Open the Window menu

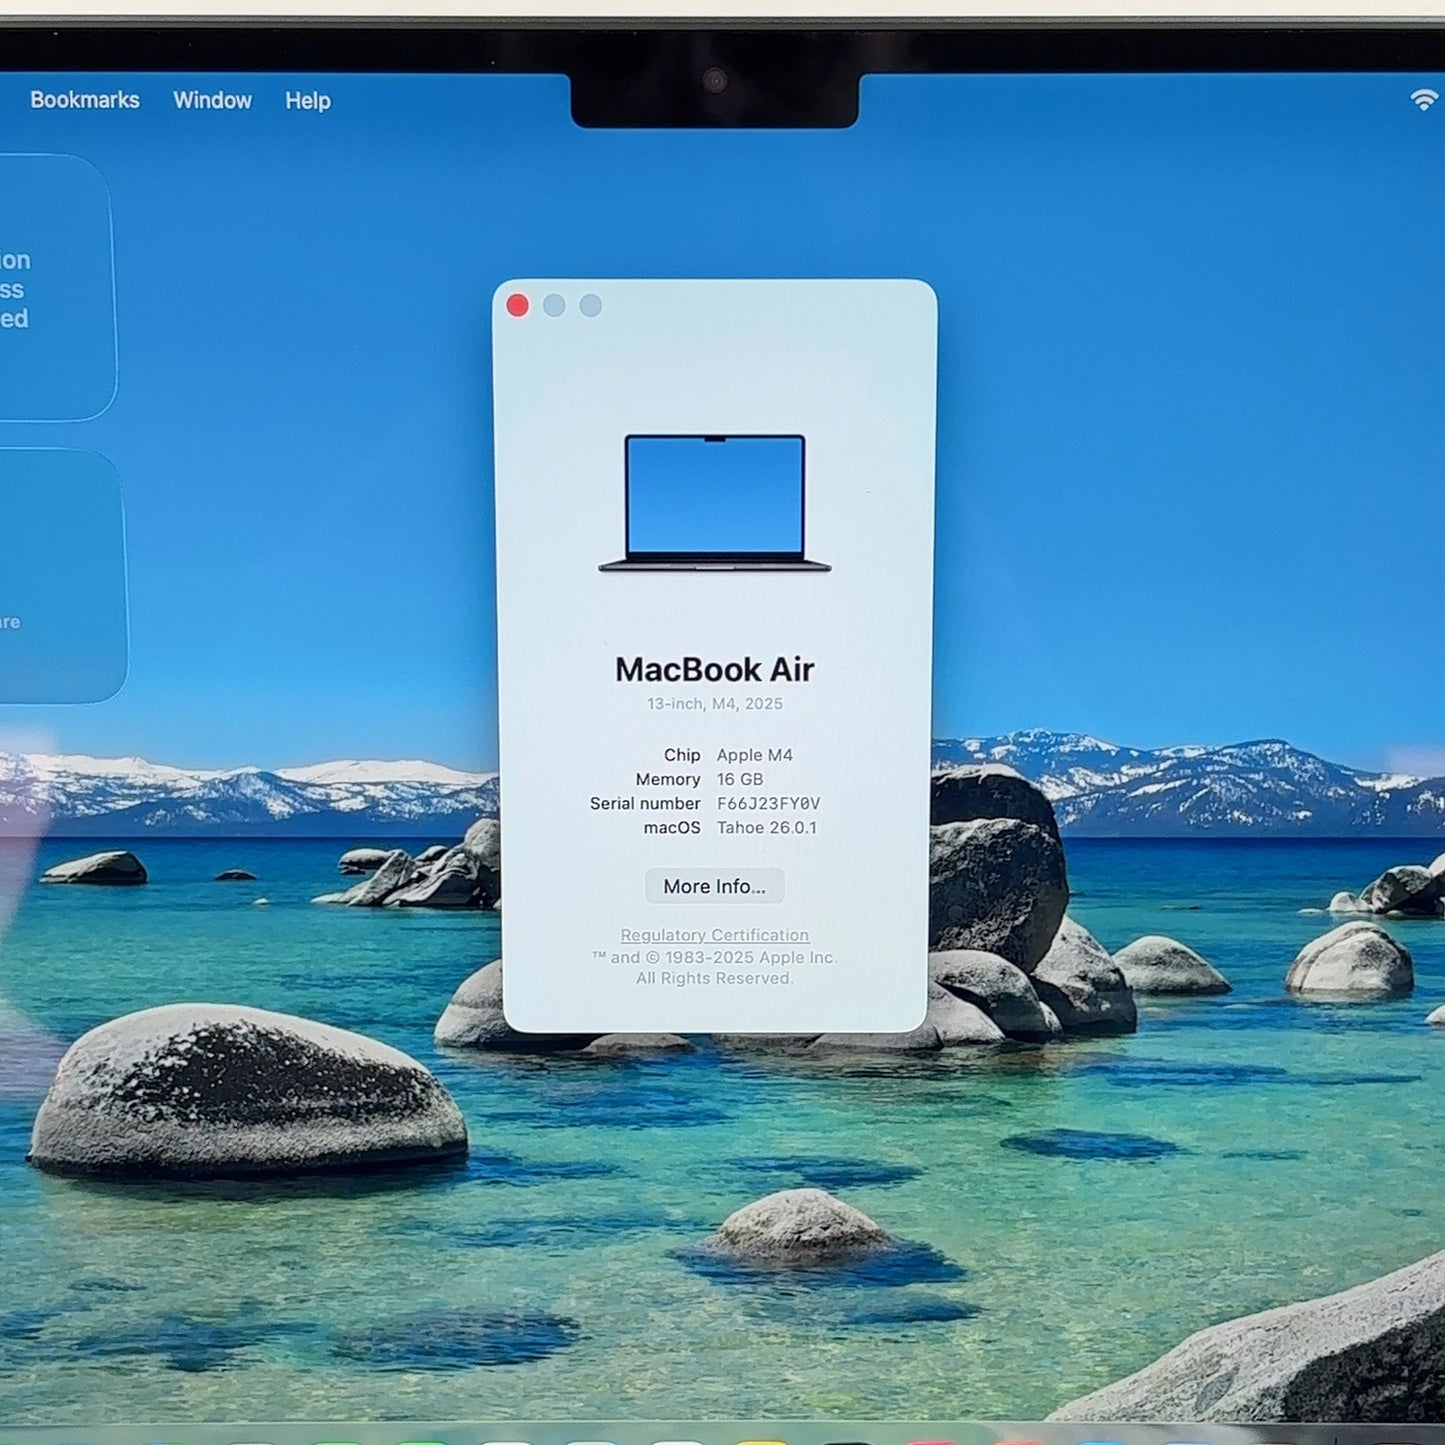pyautogui.click(x=212, y=100)
